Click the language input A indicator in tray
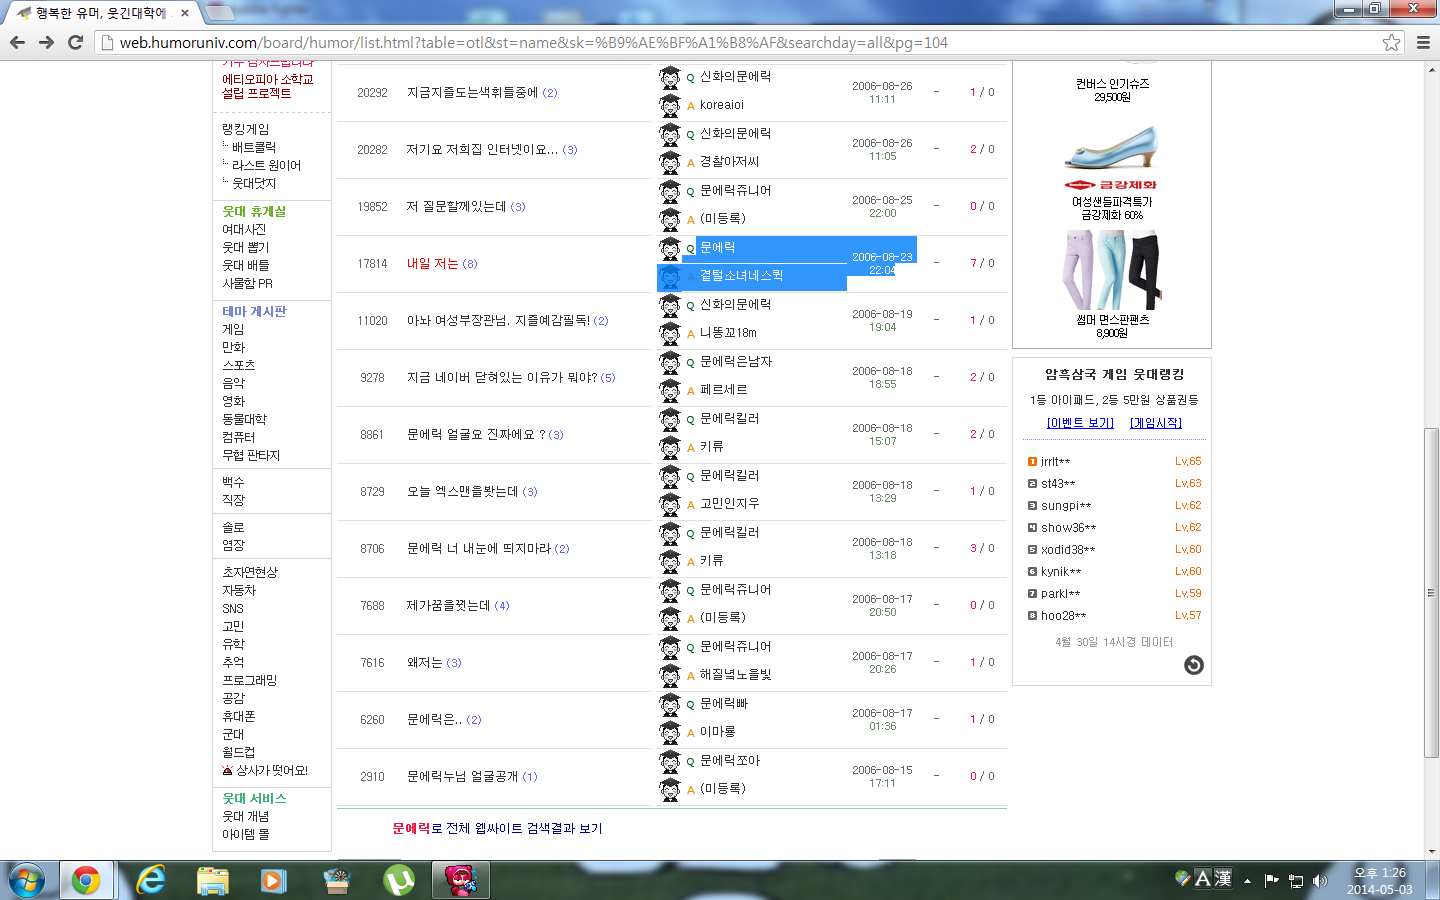Viewport: 1440px width, 900px height. tap(1203, 879)
